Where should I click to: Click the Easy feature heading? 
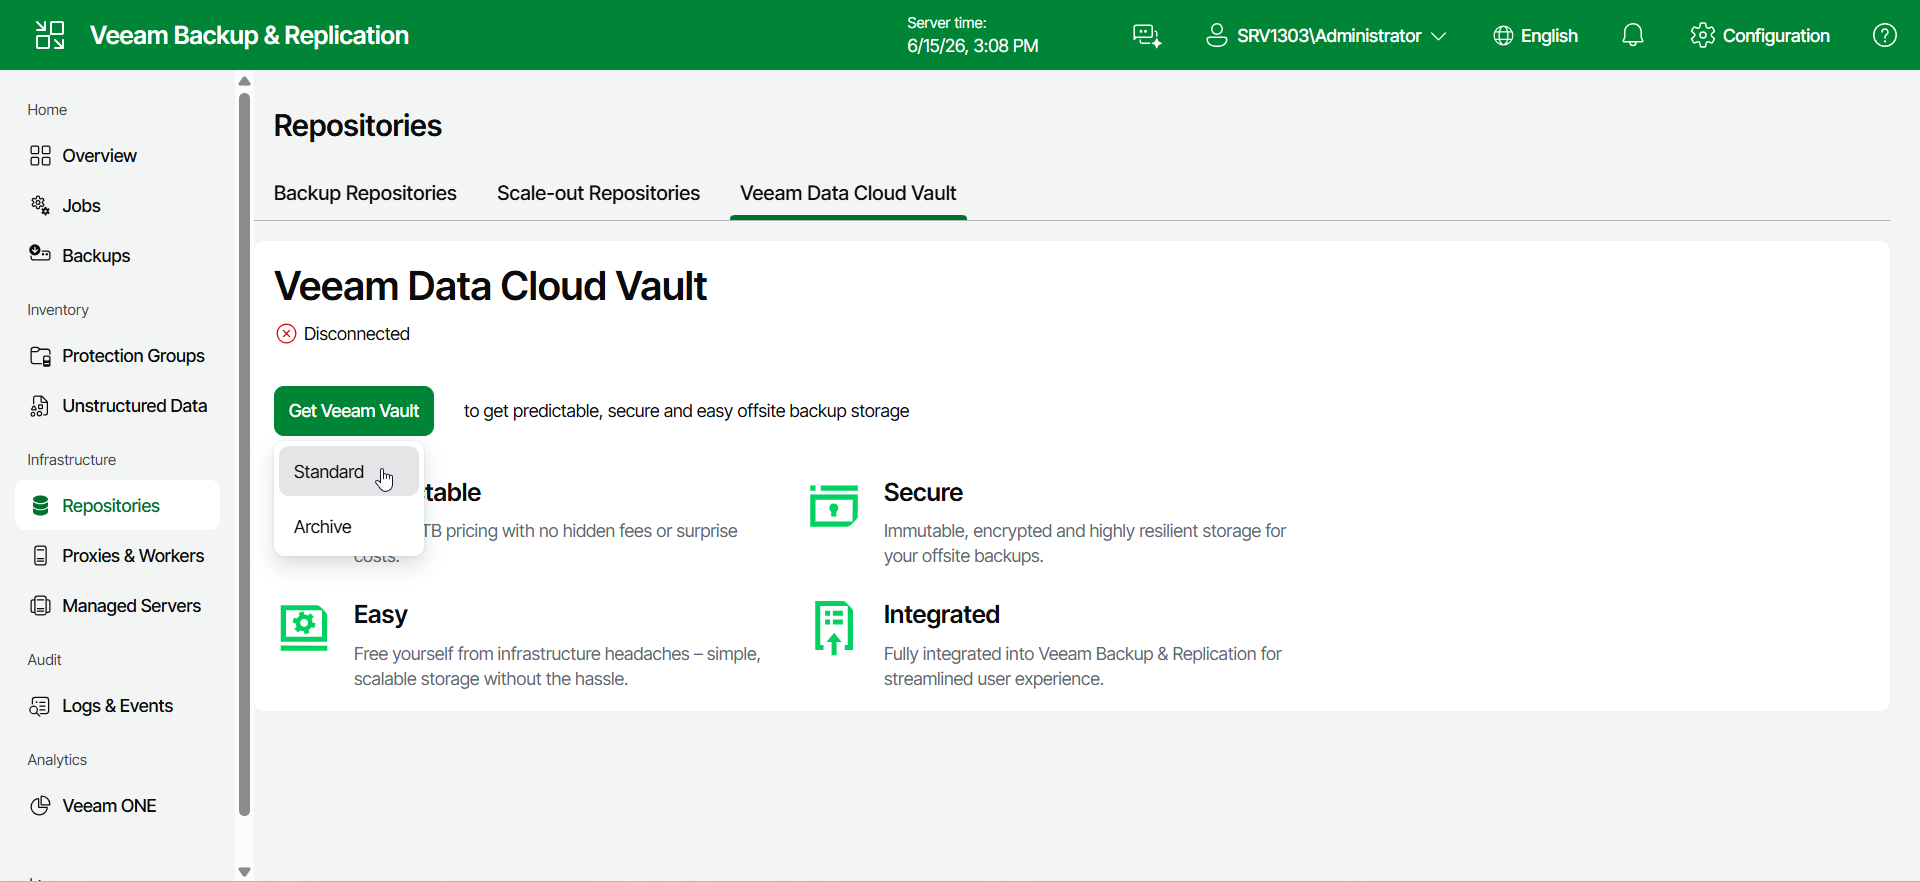click(380, 615)
